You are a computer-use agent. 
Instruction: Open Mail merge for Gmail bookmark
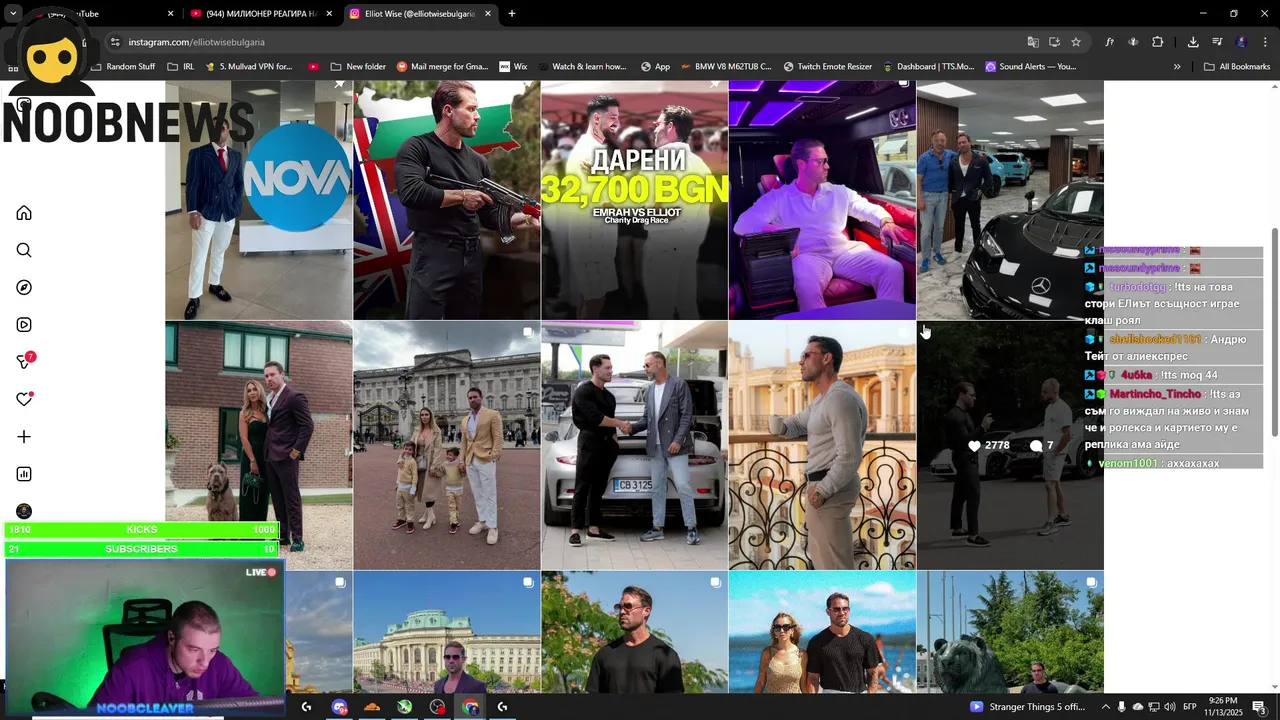[x=442, y=67]
